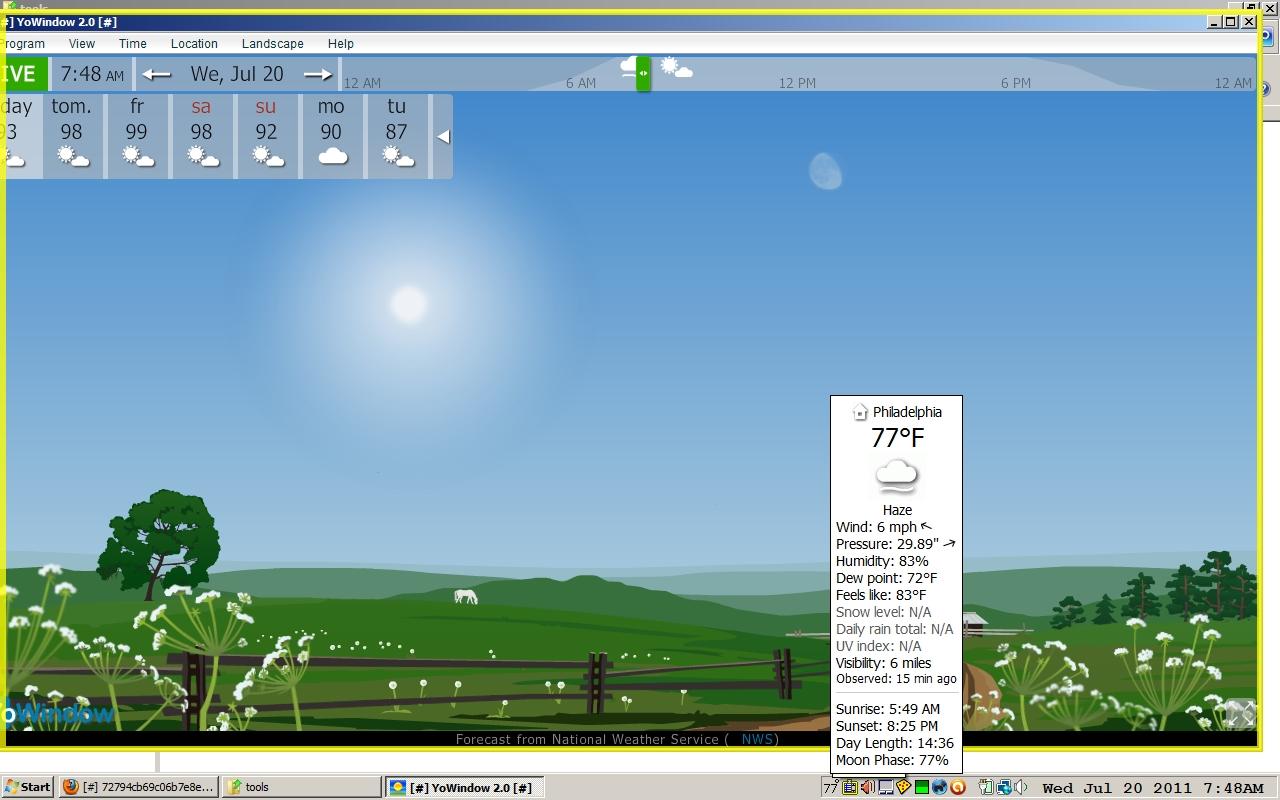The image size is (1280, 800).
Task: Open the Help menu
Action: (x=340, y=44)
